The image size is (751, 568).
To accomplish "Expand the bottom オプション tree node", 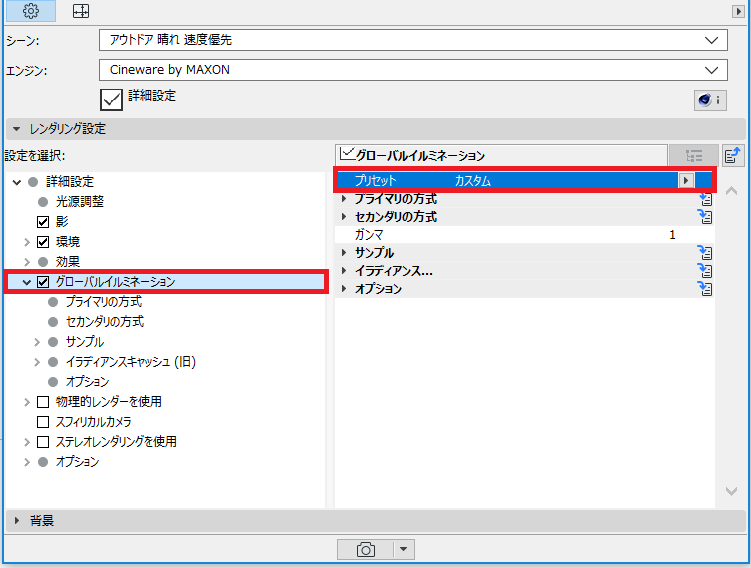I will click(x=27, y=462).
